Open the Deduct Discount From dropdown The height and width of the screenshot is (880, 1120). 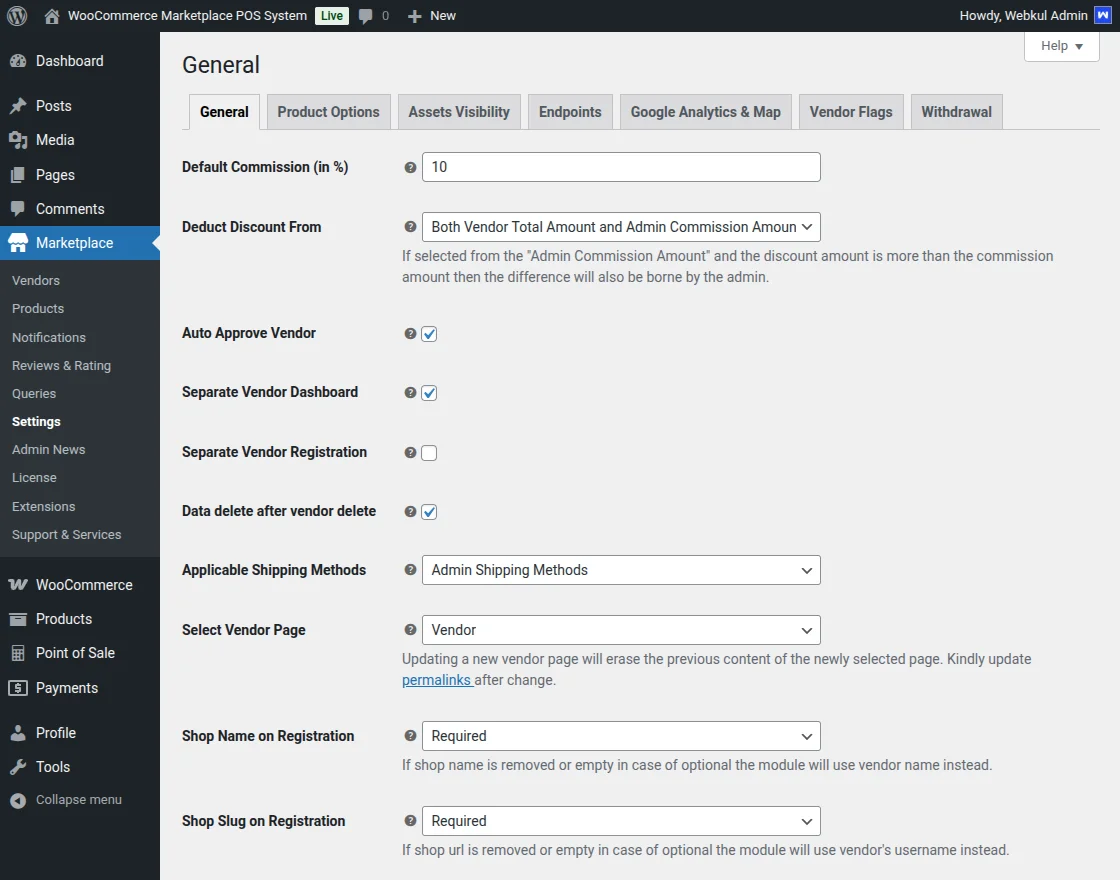point(620,227)
